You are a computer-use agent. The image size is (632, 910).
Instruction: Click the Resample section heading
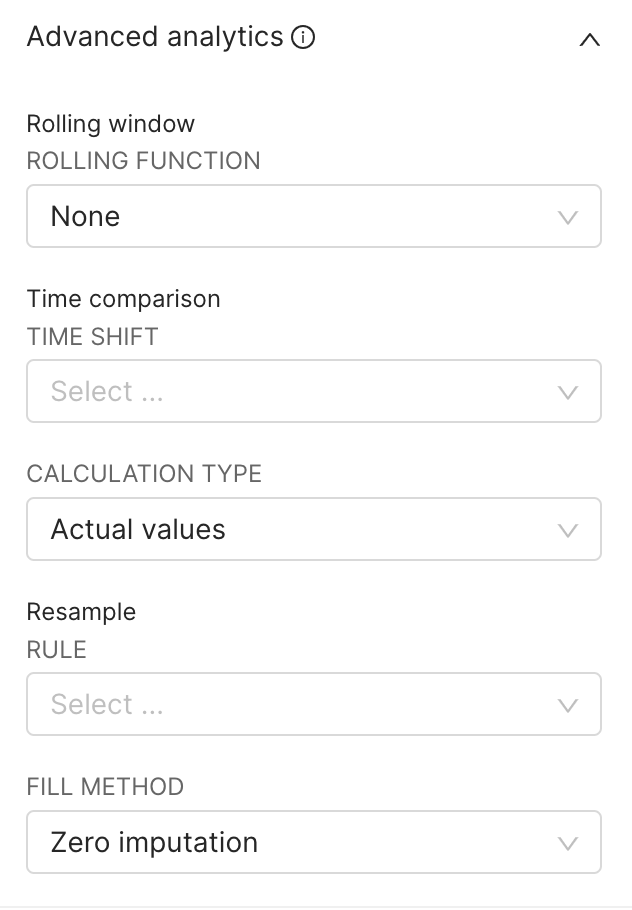(81, 612)
